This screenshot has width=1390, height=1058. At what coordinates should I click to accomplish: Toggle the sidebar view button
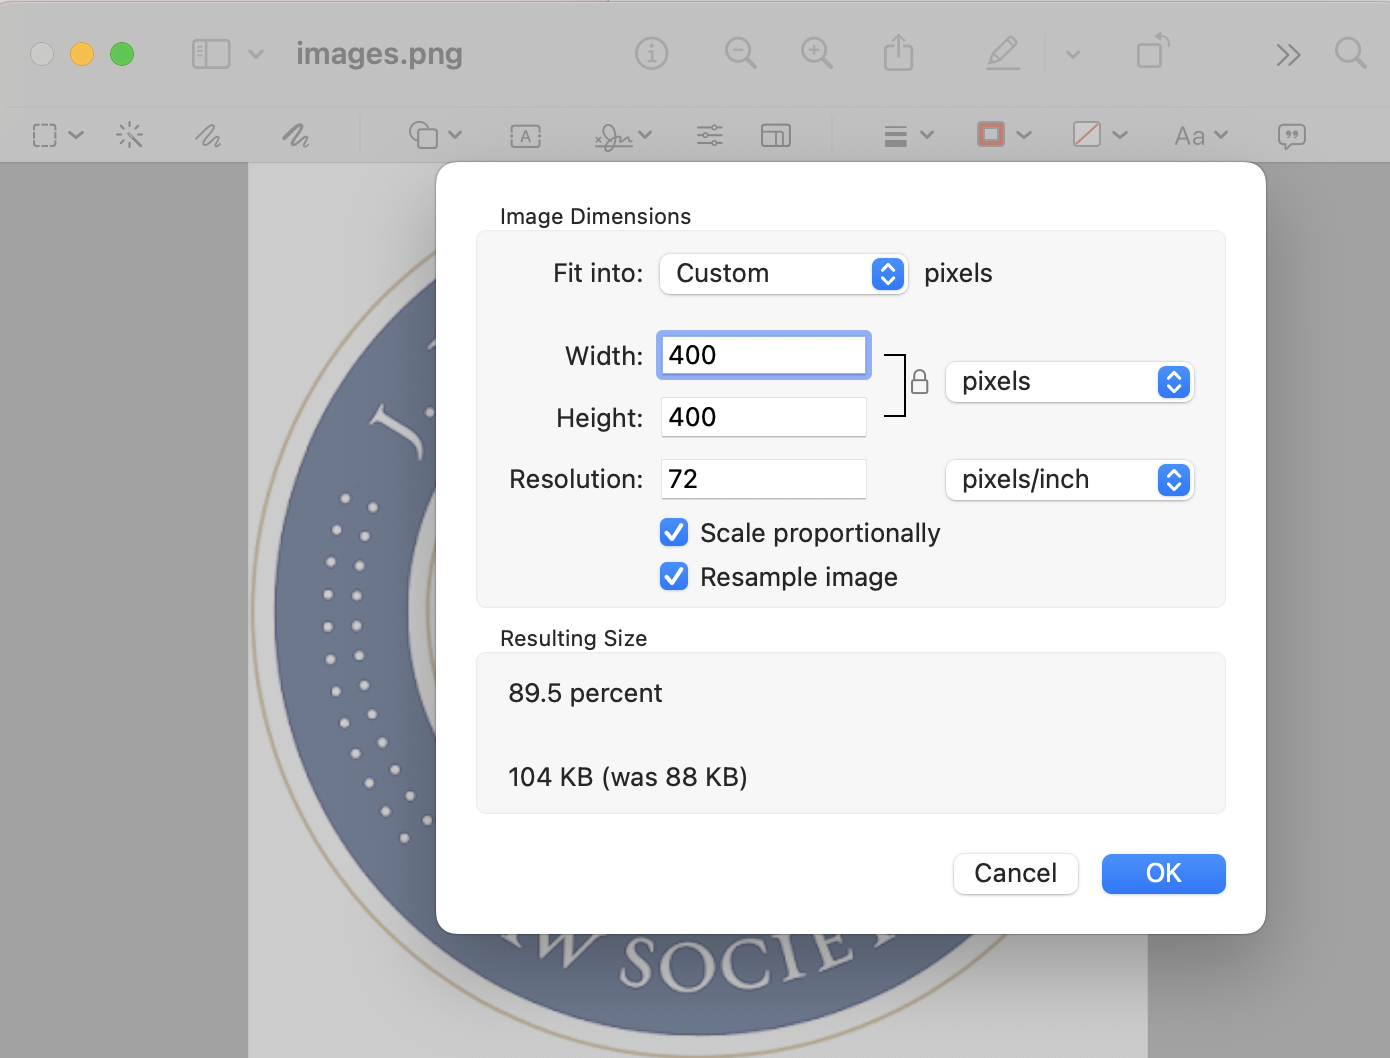click(x=211, y=54)
